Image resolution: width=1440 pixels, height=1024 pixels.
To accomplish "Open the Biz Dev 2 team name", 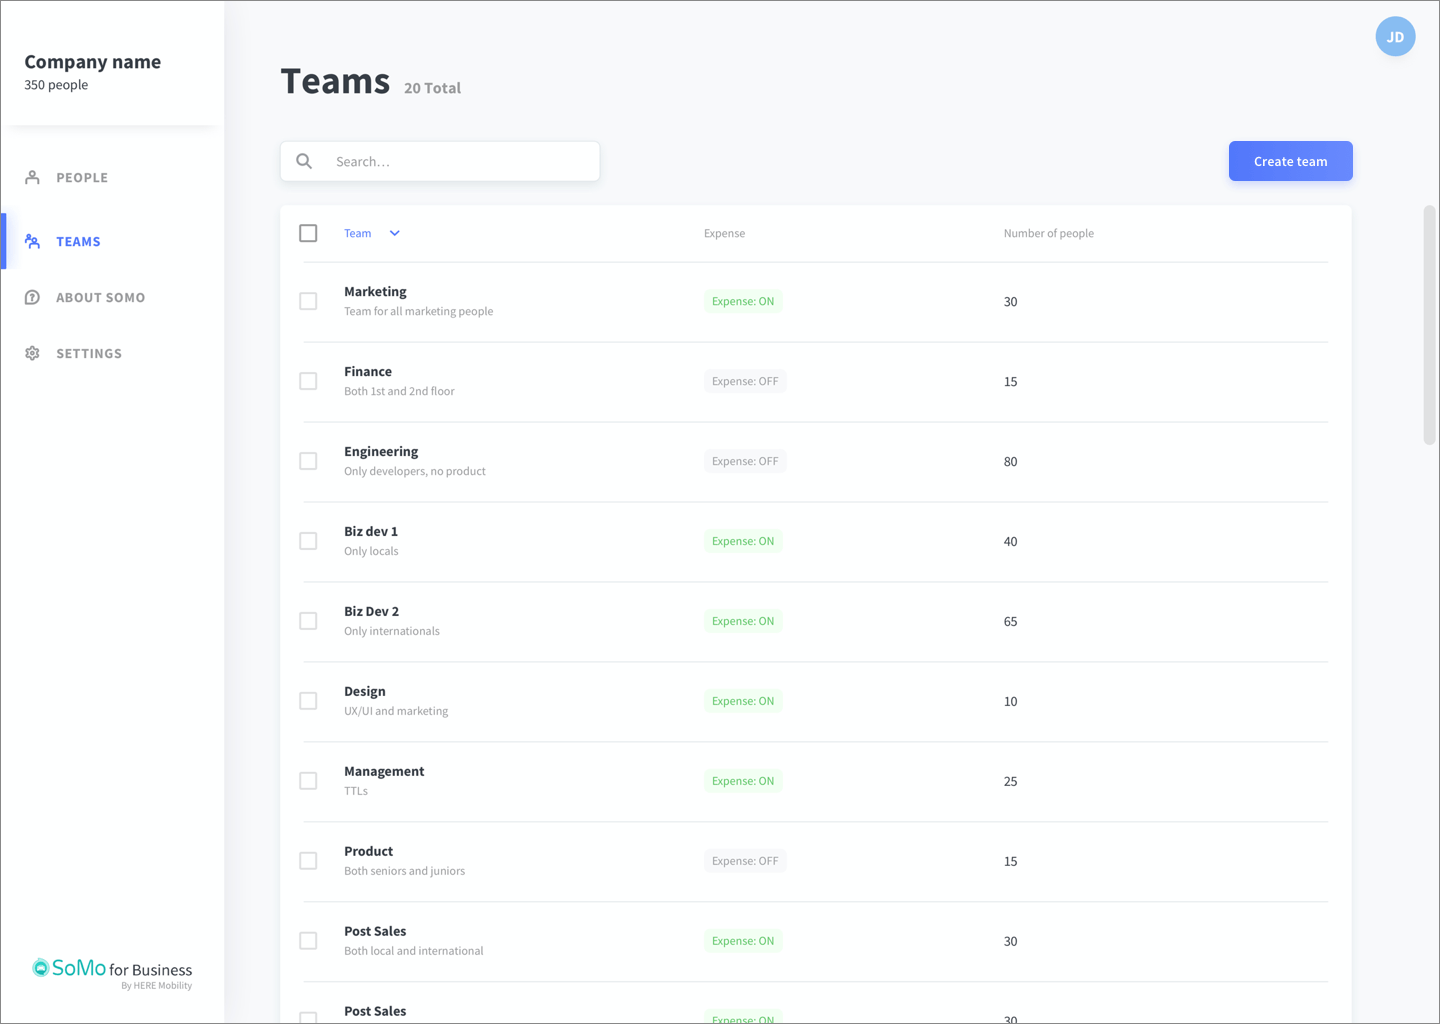I will point(371,611).
